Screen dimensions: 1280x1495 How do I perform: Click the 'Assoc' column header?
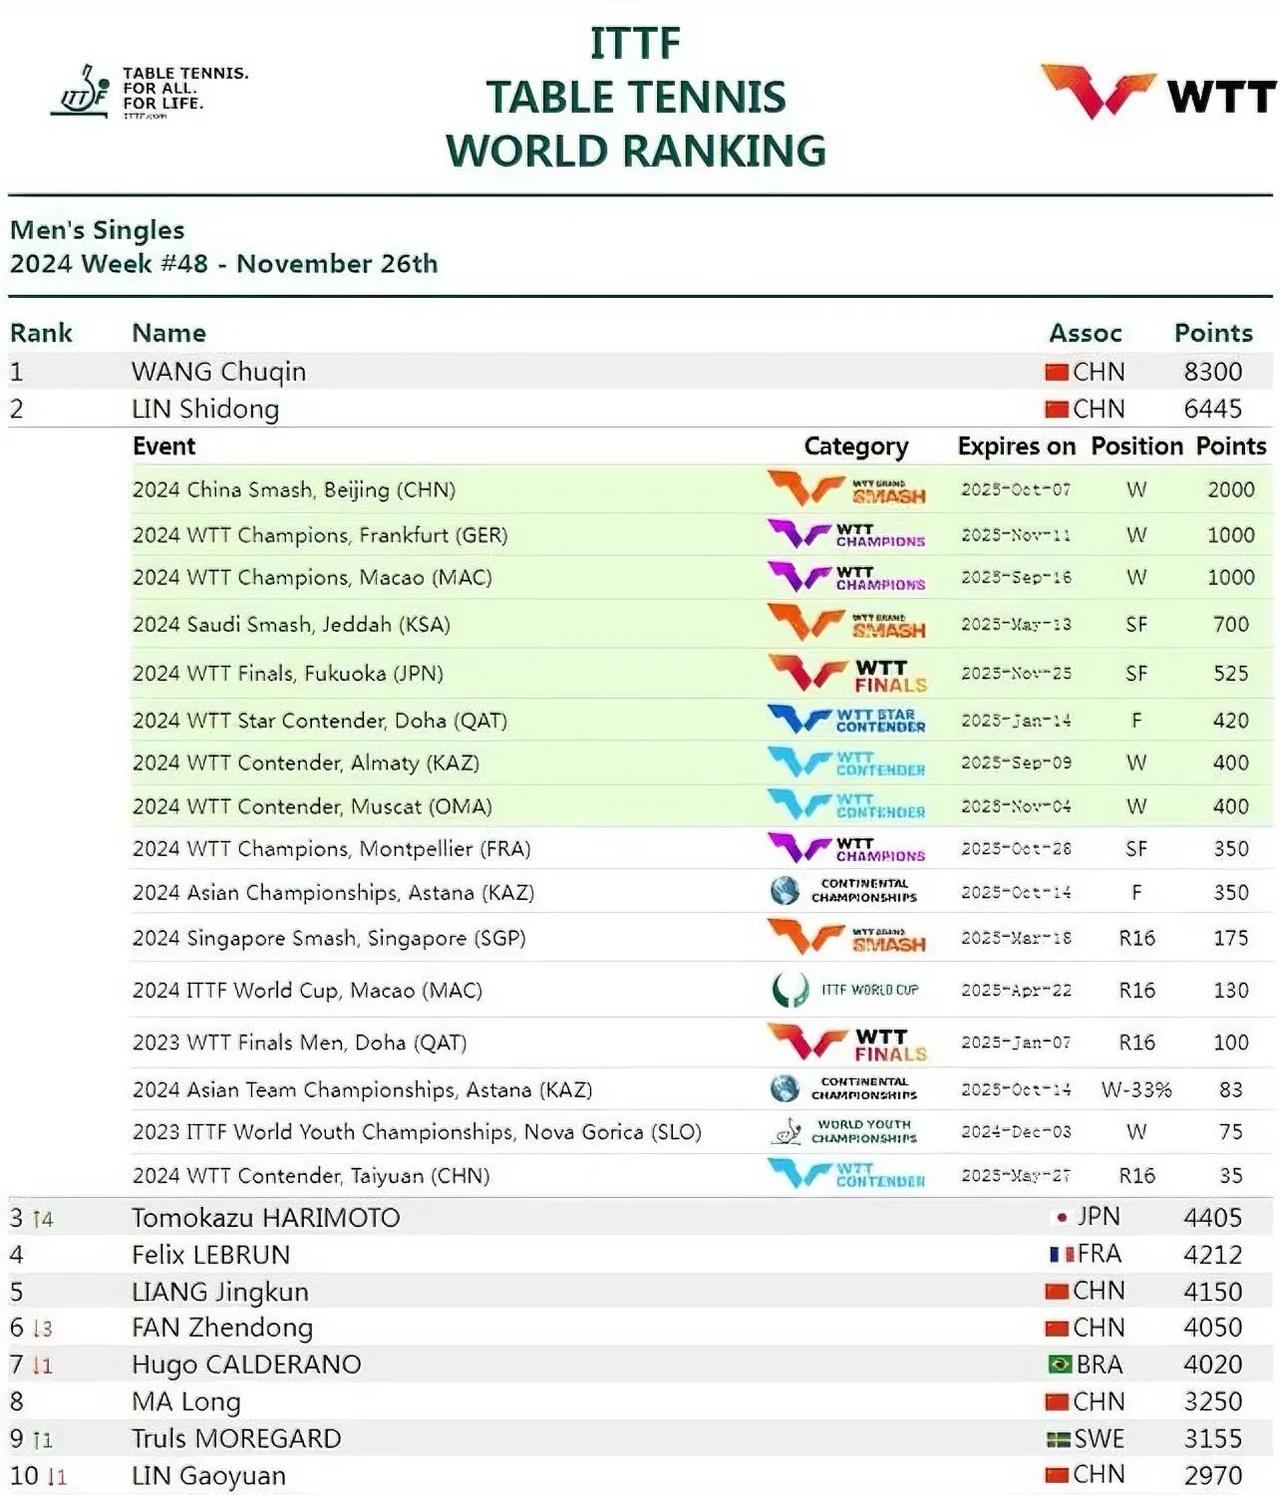point(1085,333)
